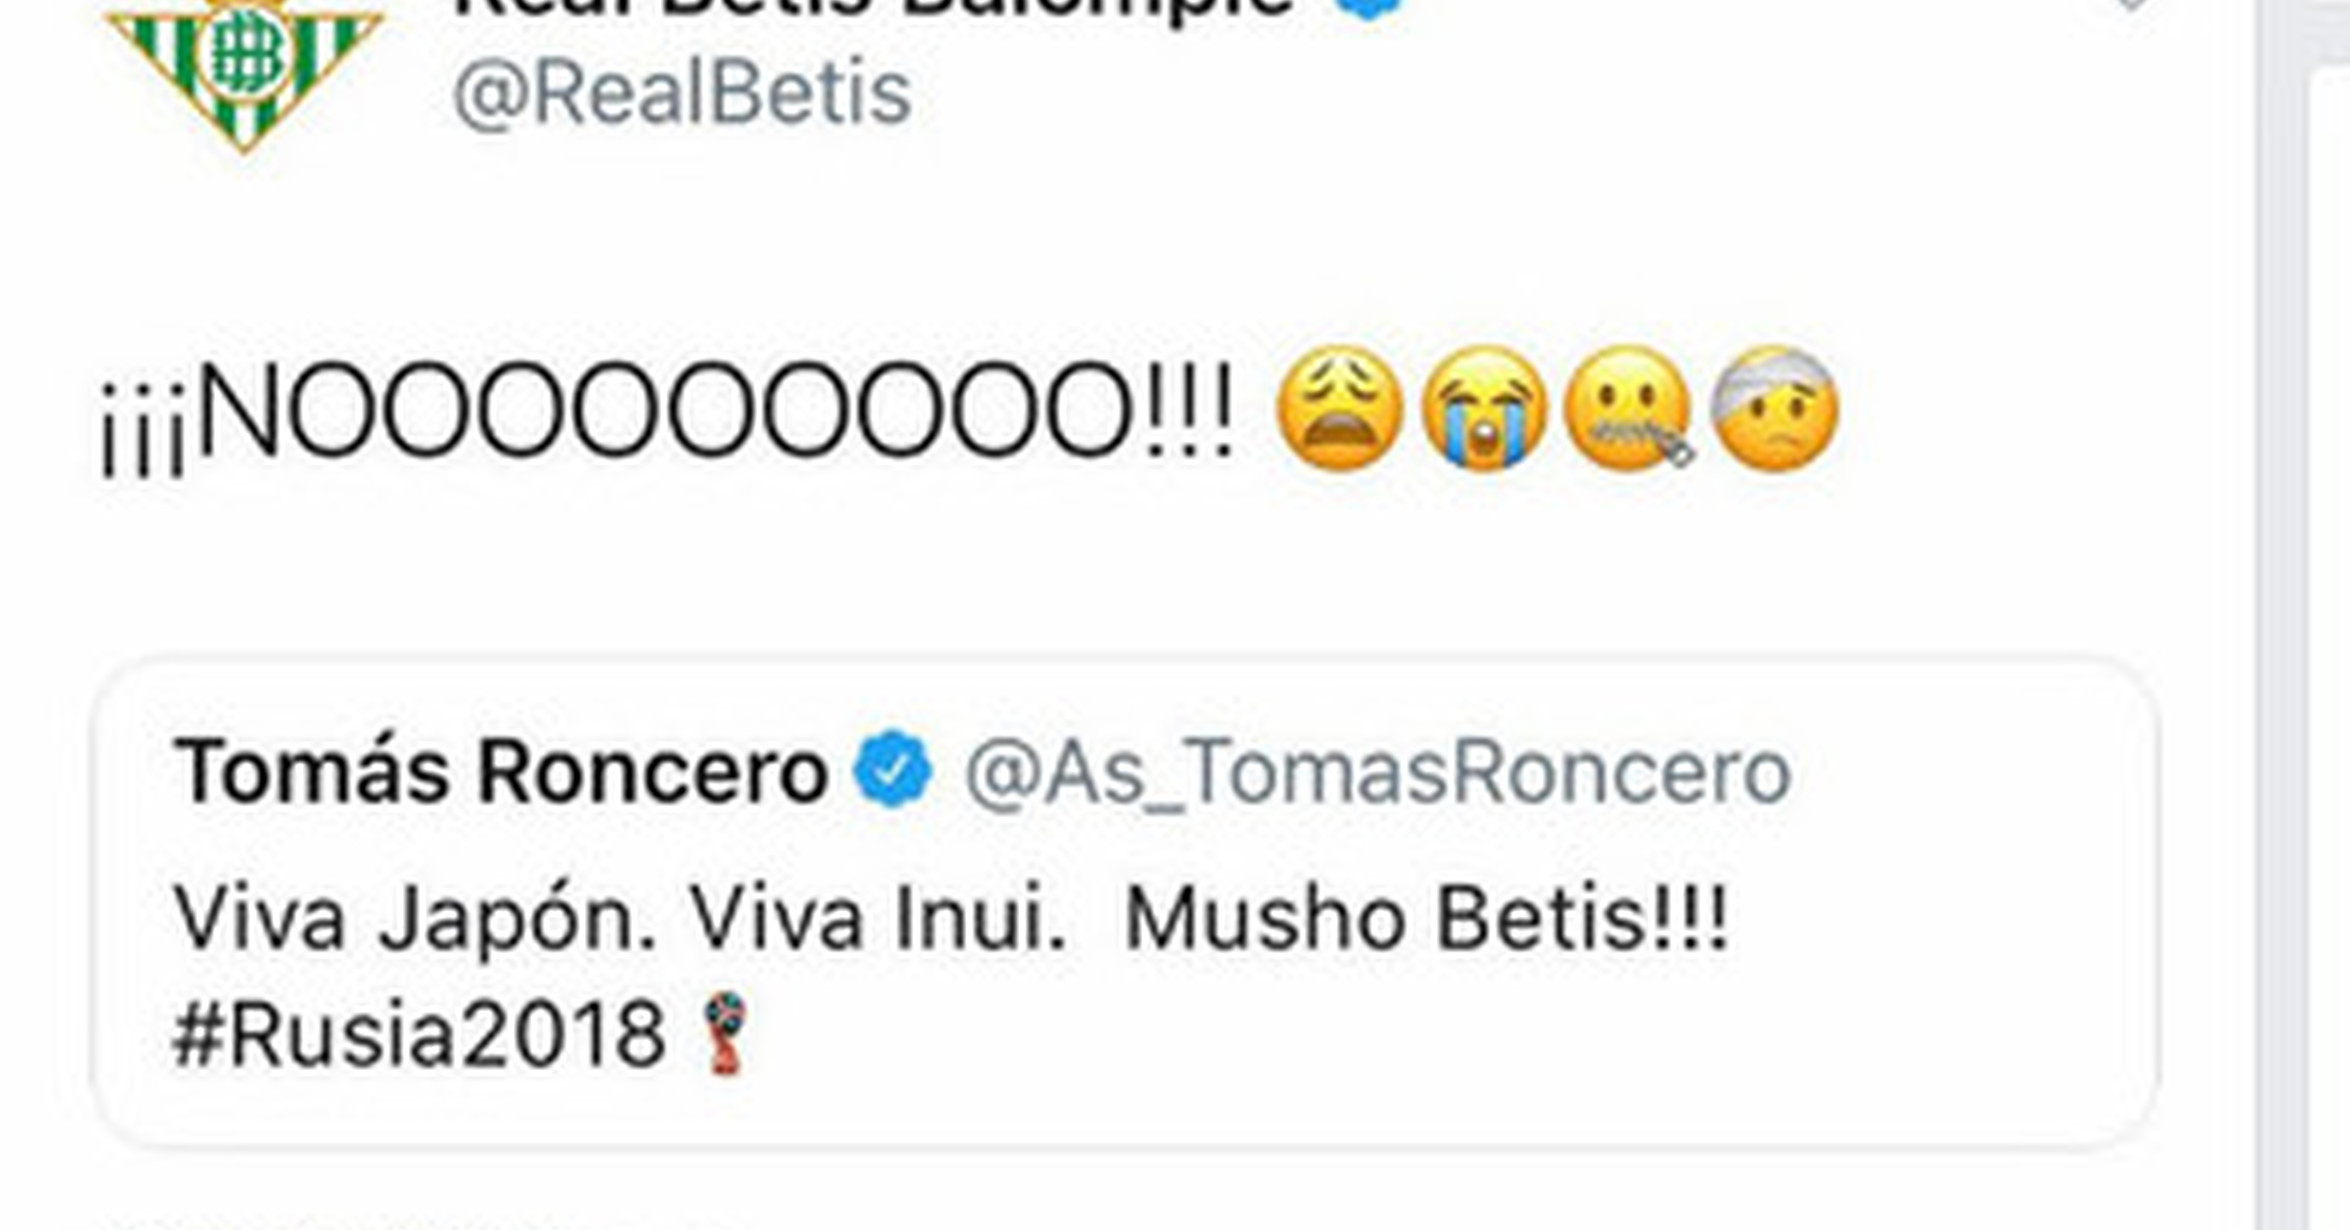Image resolution: width=2350 pixels, height=1230 pixels.
Task: Click the ¡¡¡NOOOOOOOOO!!! tweet text
Action: pos(666,412)
